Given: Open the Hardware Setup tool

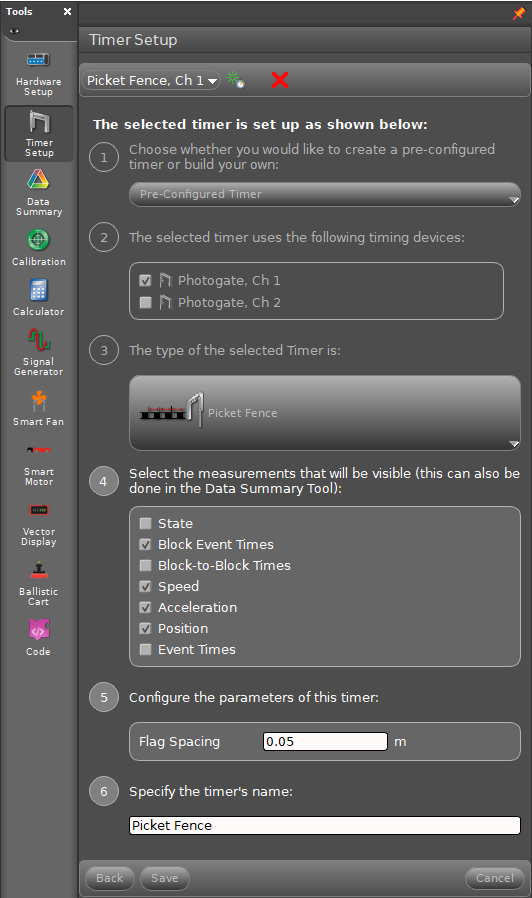Looking at the screenshot, I should (x=38, y=74).
